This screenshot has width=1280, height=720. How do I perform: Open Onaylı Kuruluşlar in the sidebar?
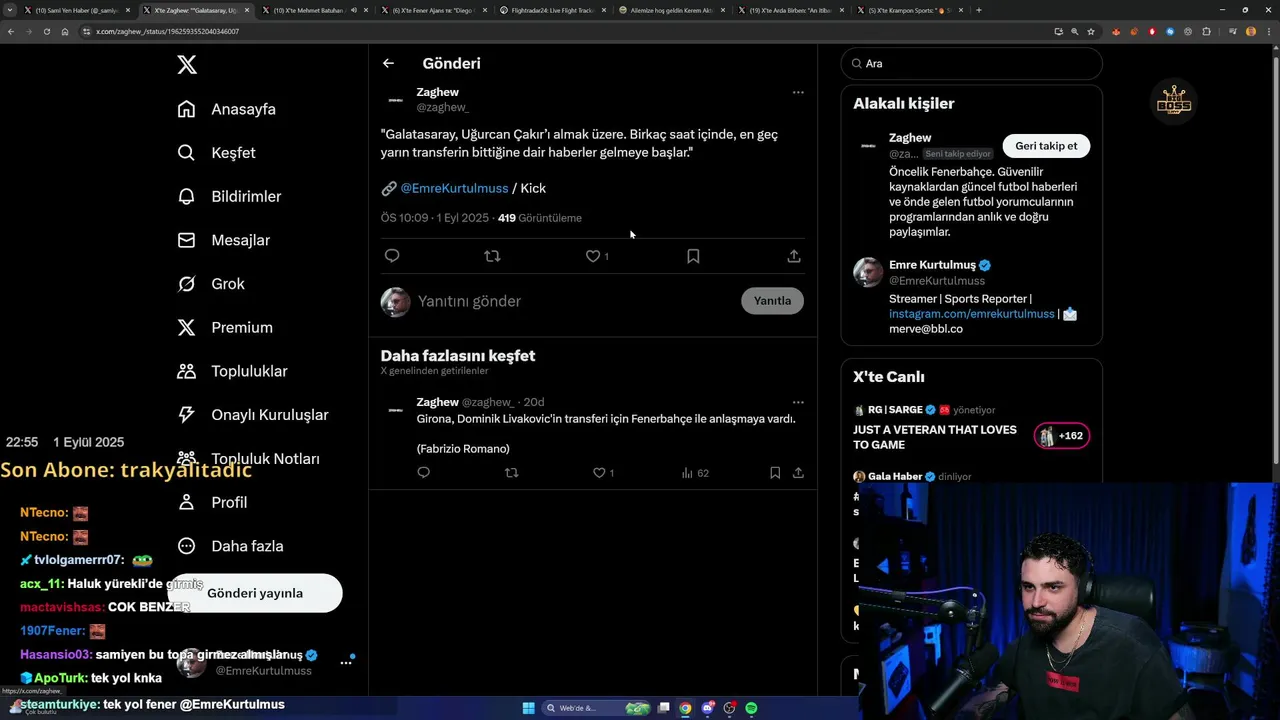coord(252,415)
